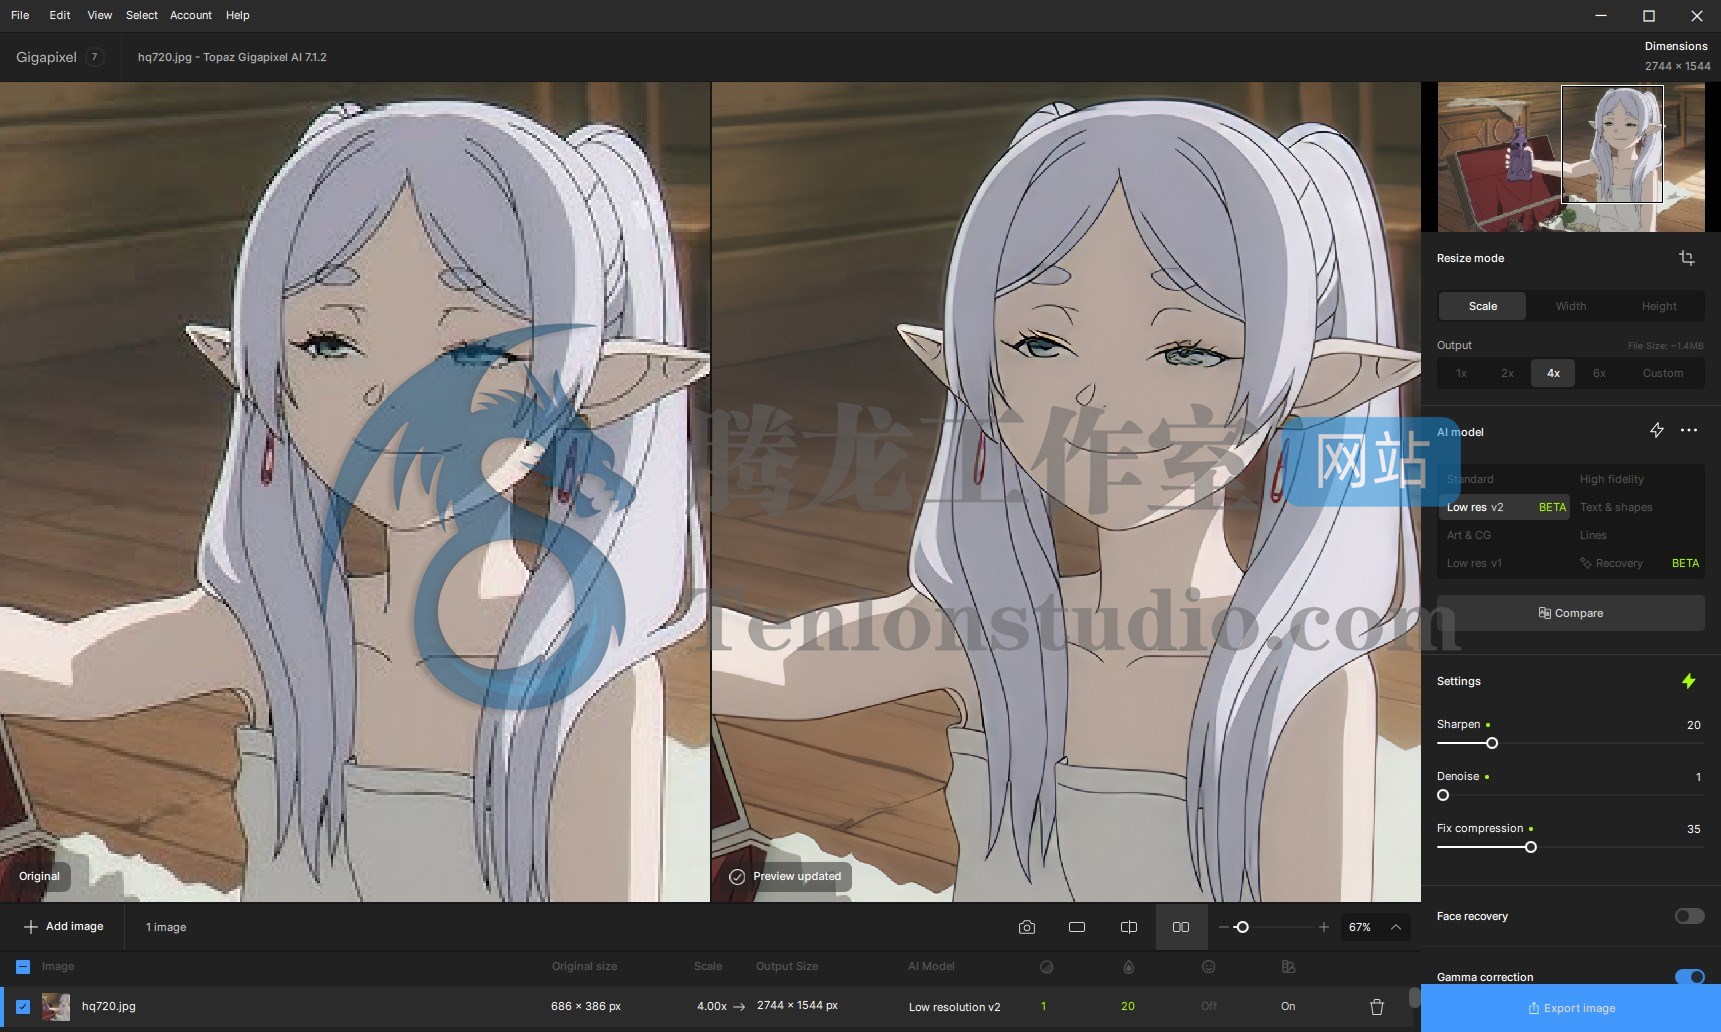
Task: Select the 4x output scale
Action: 1553,373
